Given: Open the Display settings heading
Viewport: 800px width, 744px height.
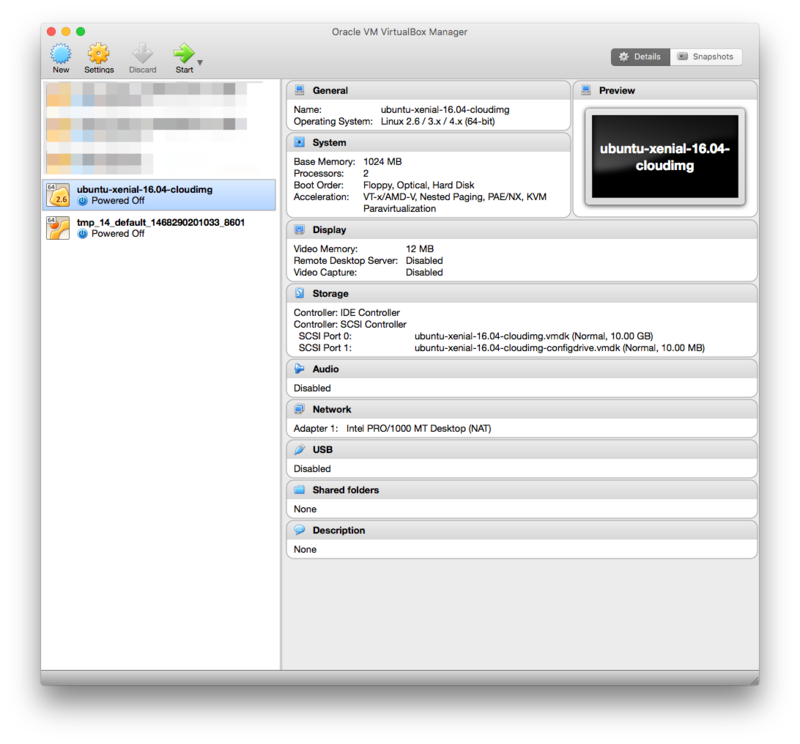Looking at the screenshot, I should [329, 230].
